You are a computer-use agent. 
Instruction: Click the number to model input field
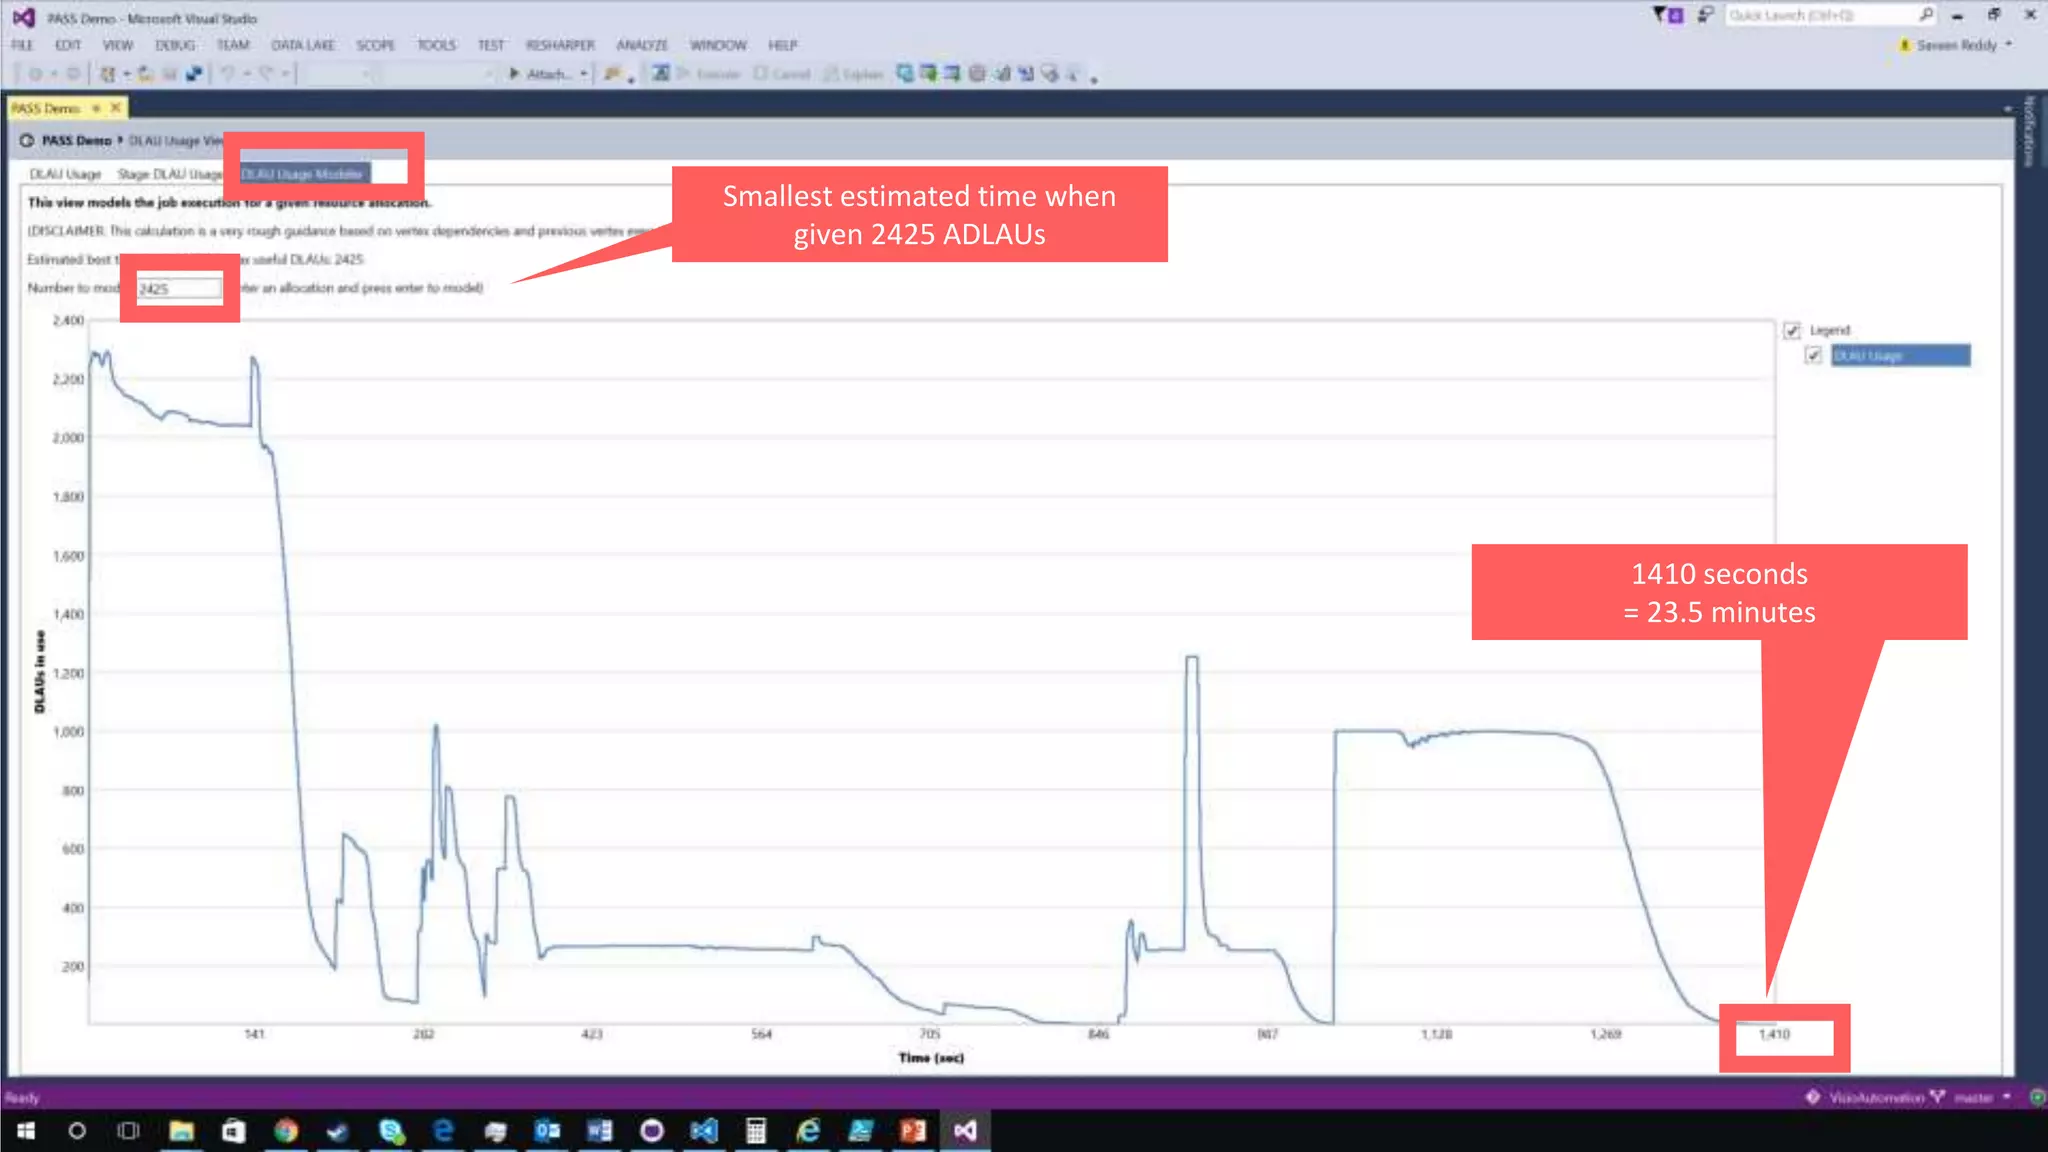(179, 288)
